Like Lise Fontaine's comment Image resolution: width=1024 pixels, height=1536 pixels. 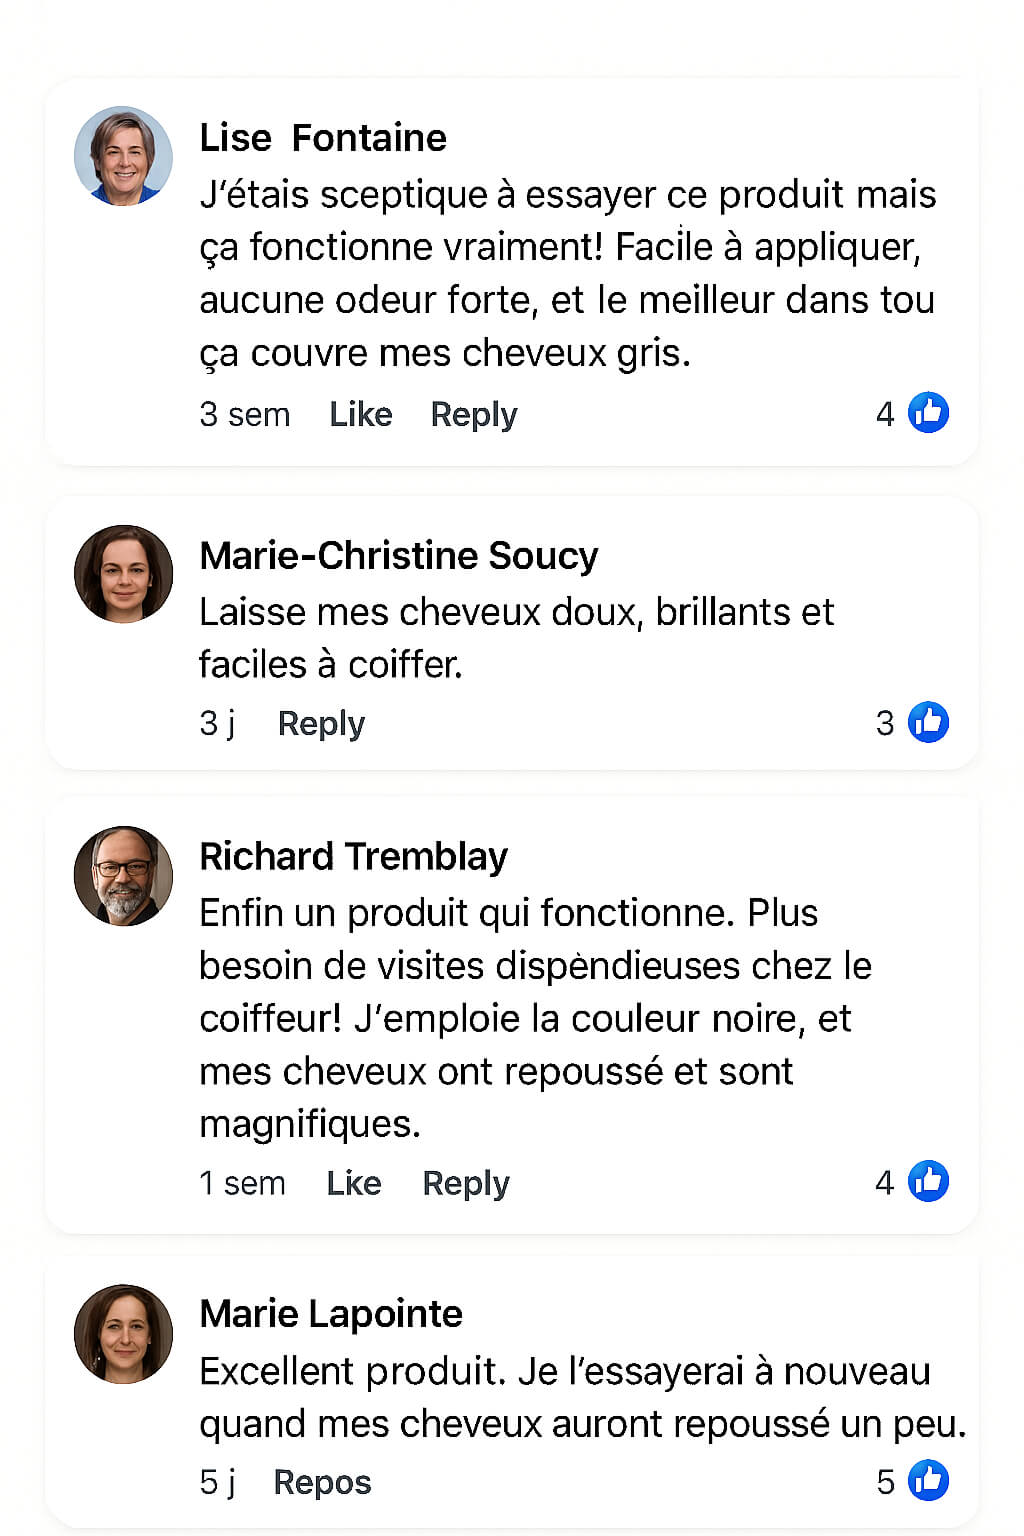tap(361, 414)
